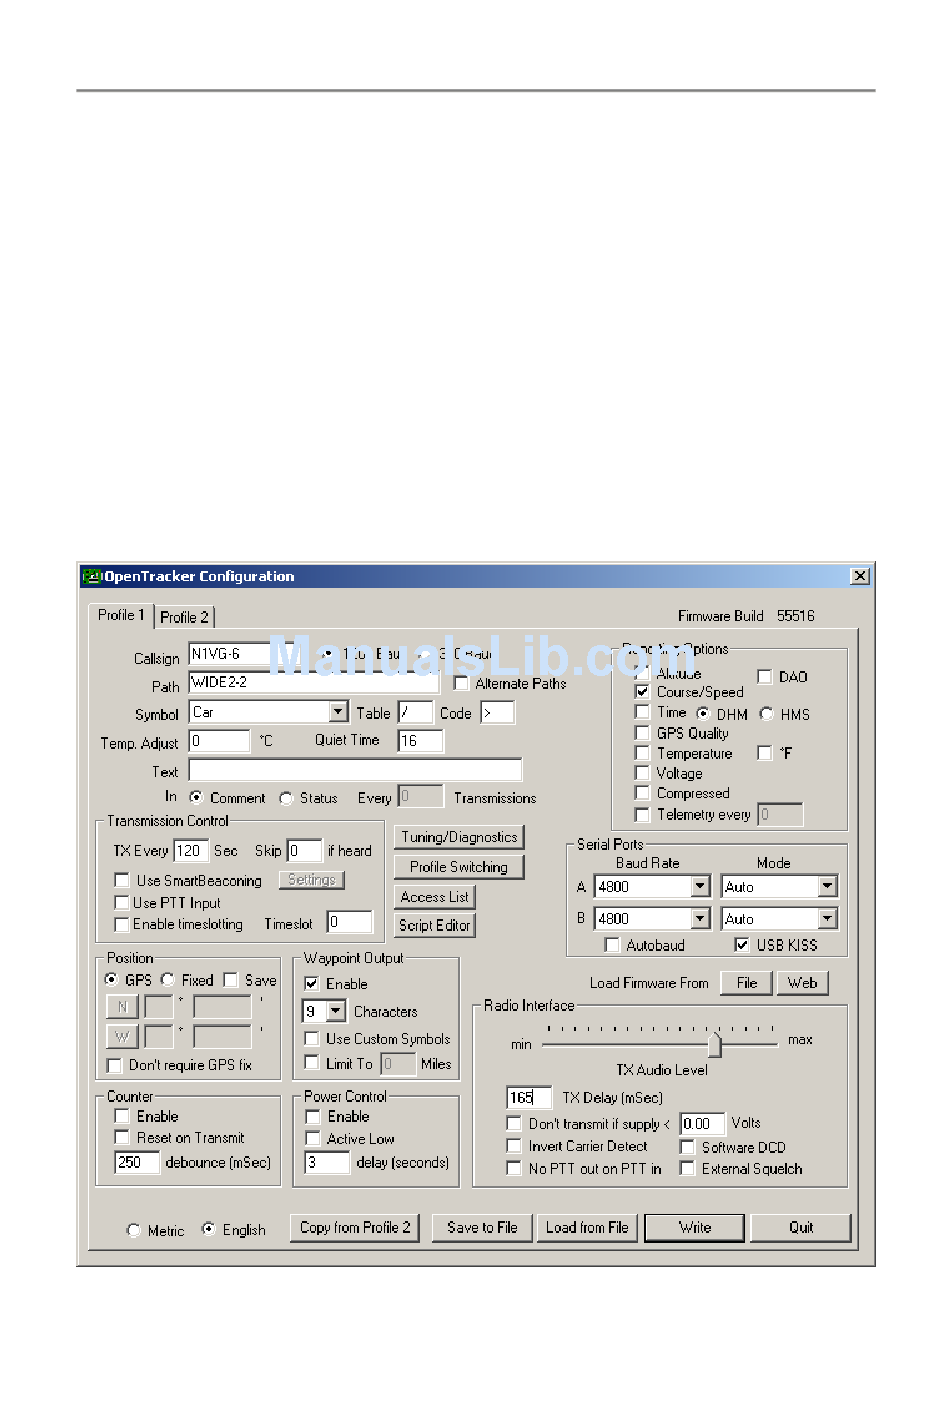
Task: Enable the Counter checkbox
Action: point(122,1116)
